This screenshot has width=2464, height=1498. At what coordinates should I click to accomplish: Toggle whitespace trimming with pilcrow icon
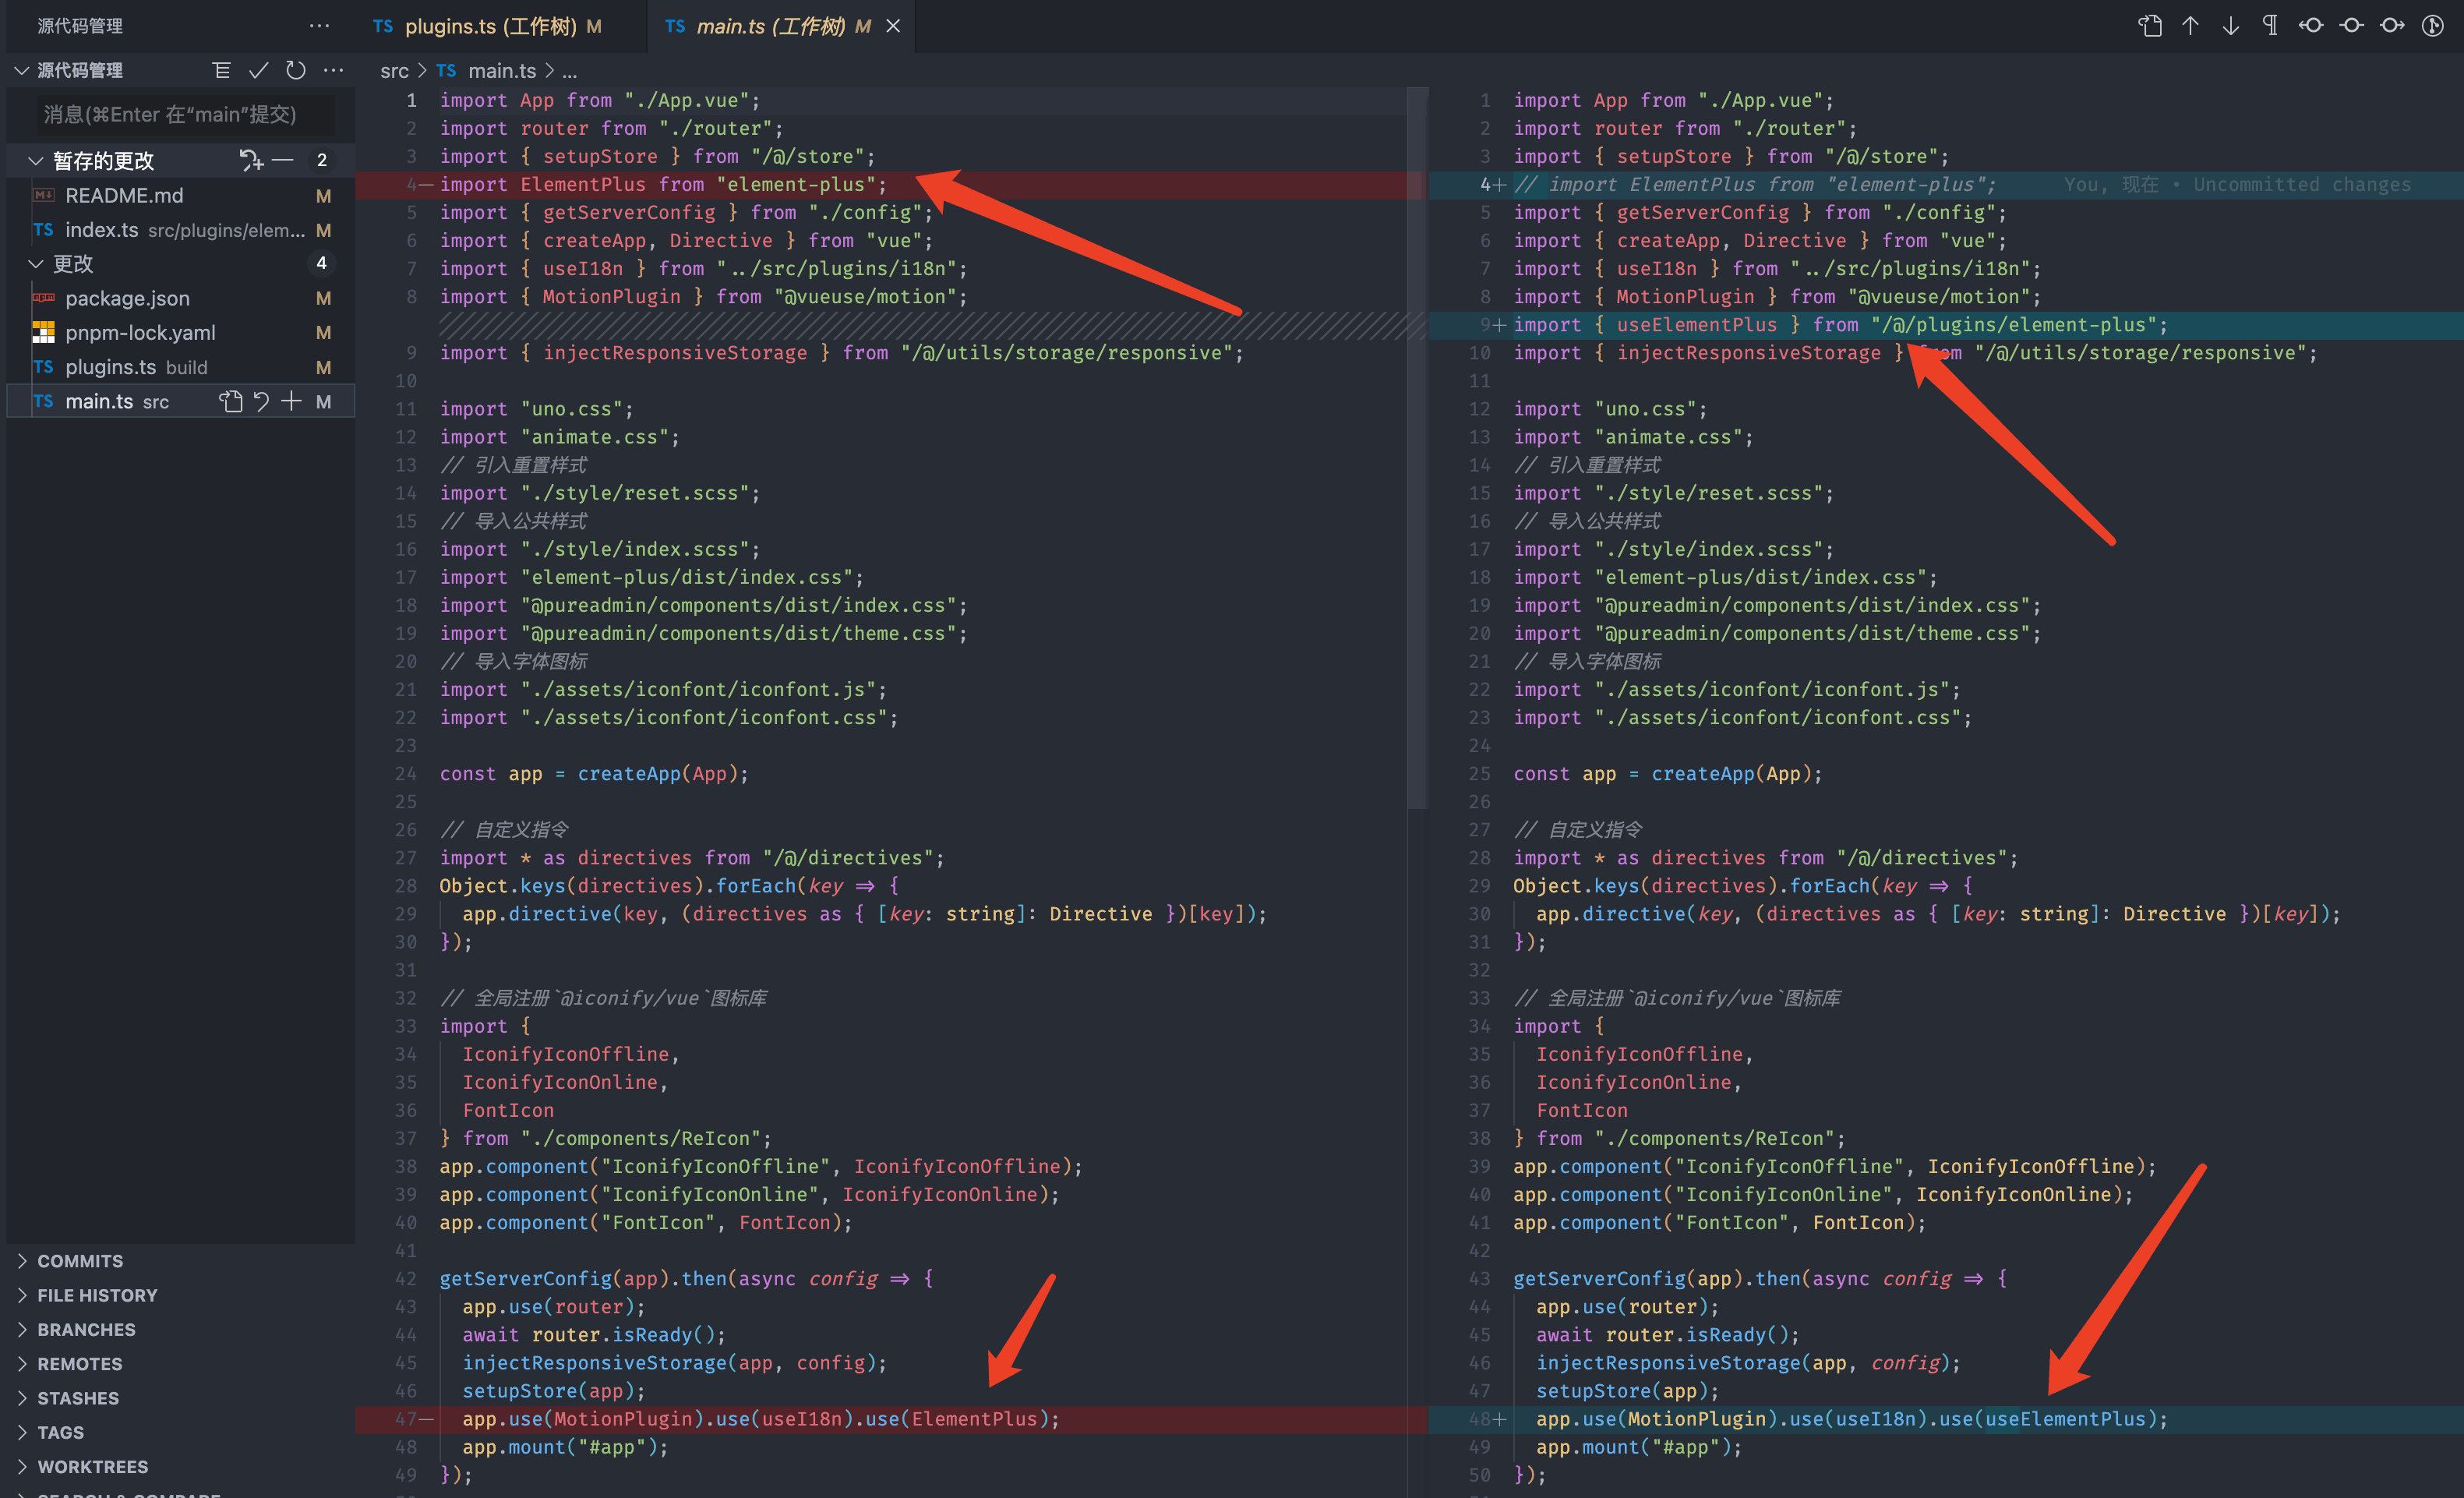pyautogui.click(x=2270, y=26)
